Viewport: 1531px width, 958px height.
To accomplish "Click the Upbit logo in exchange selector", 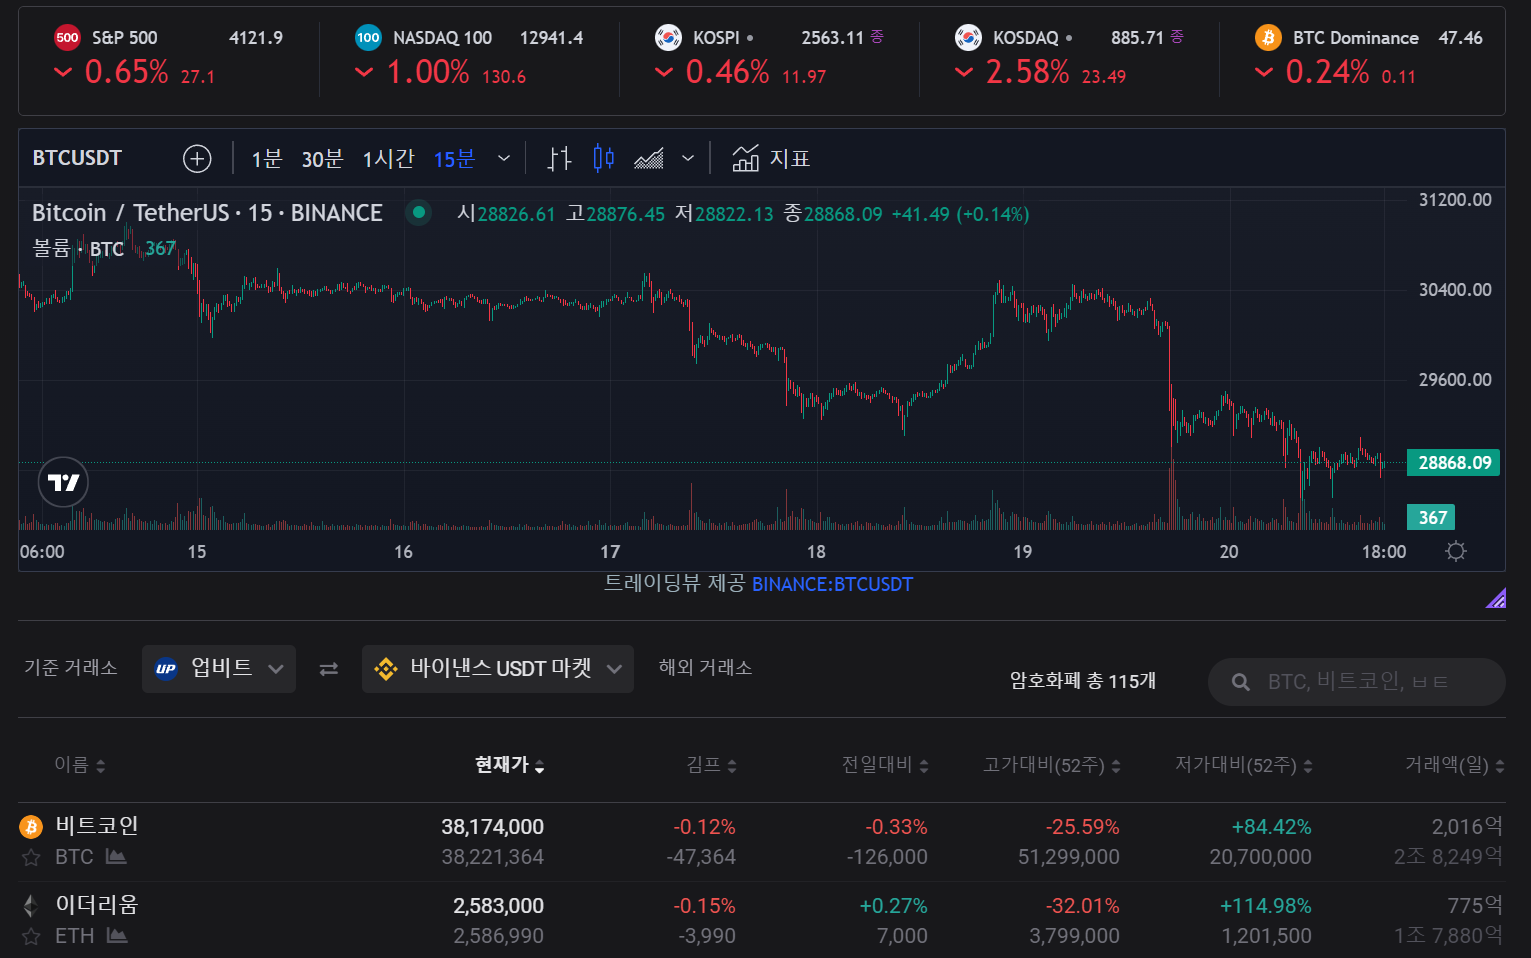I will point(166,669).
